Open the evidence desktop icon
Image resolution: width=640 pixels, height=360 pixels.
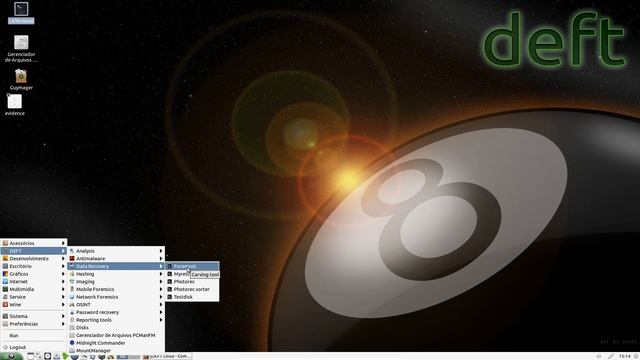click(x=15, y=105)
